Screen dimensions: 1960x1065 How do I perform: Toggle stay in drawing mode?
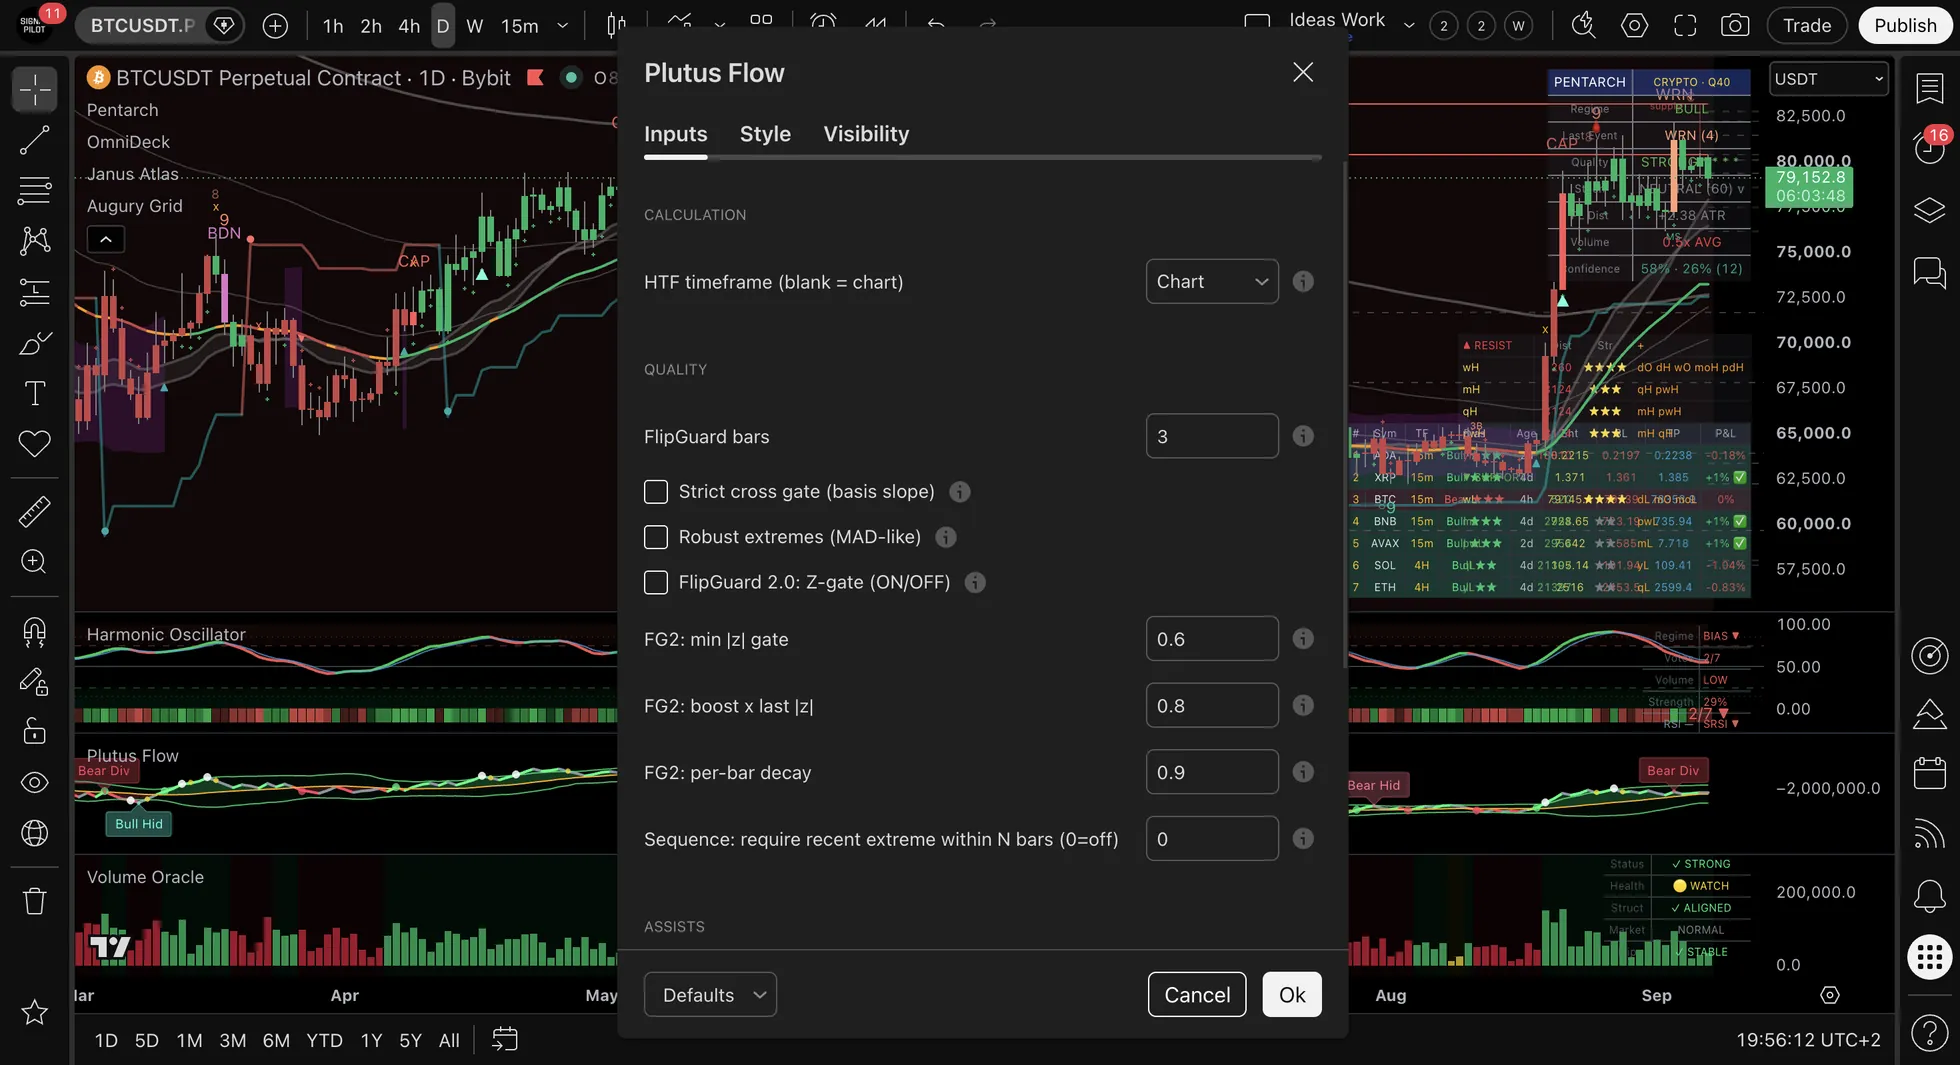(35, 682)
